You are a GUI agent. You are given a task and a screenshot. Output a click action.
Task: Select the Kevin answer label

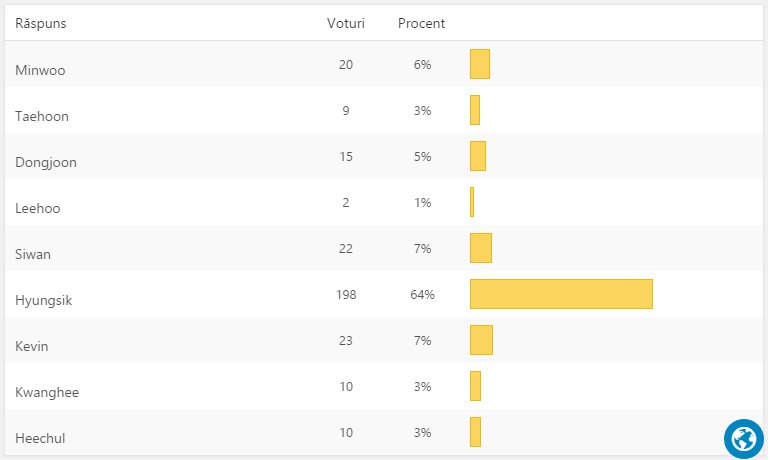(32, 346)
